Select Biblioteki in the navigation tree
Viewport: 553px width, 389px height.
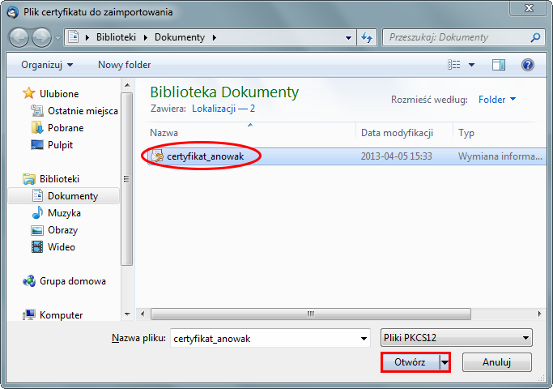[59, 179]
